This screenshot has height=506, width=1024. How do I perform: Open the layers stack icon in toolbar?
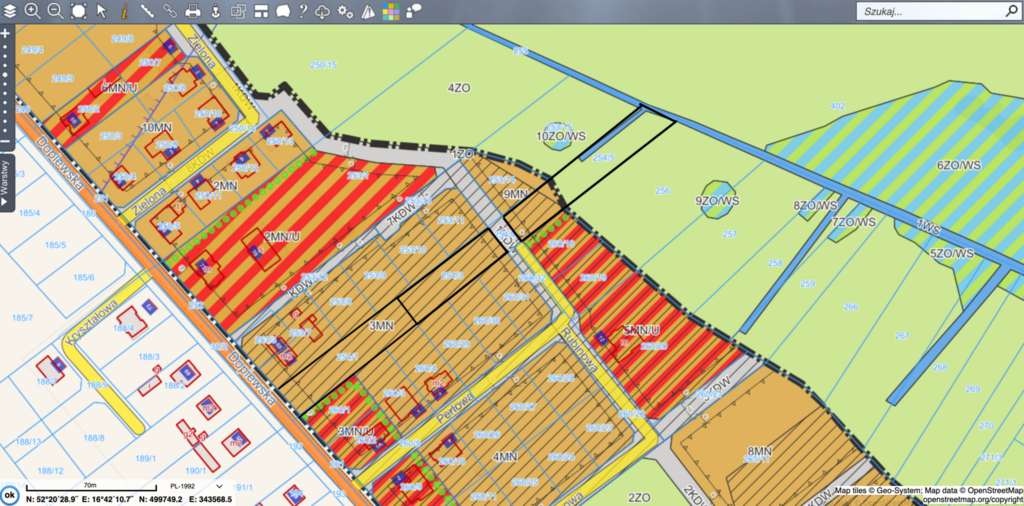pyautogui.click(x=9, y=11)
